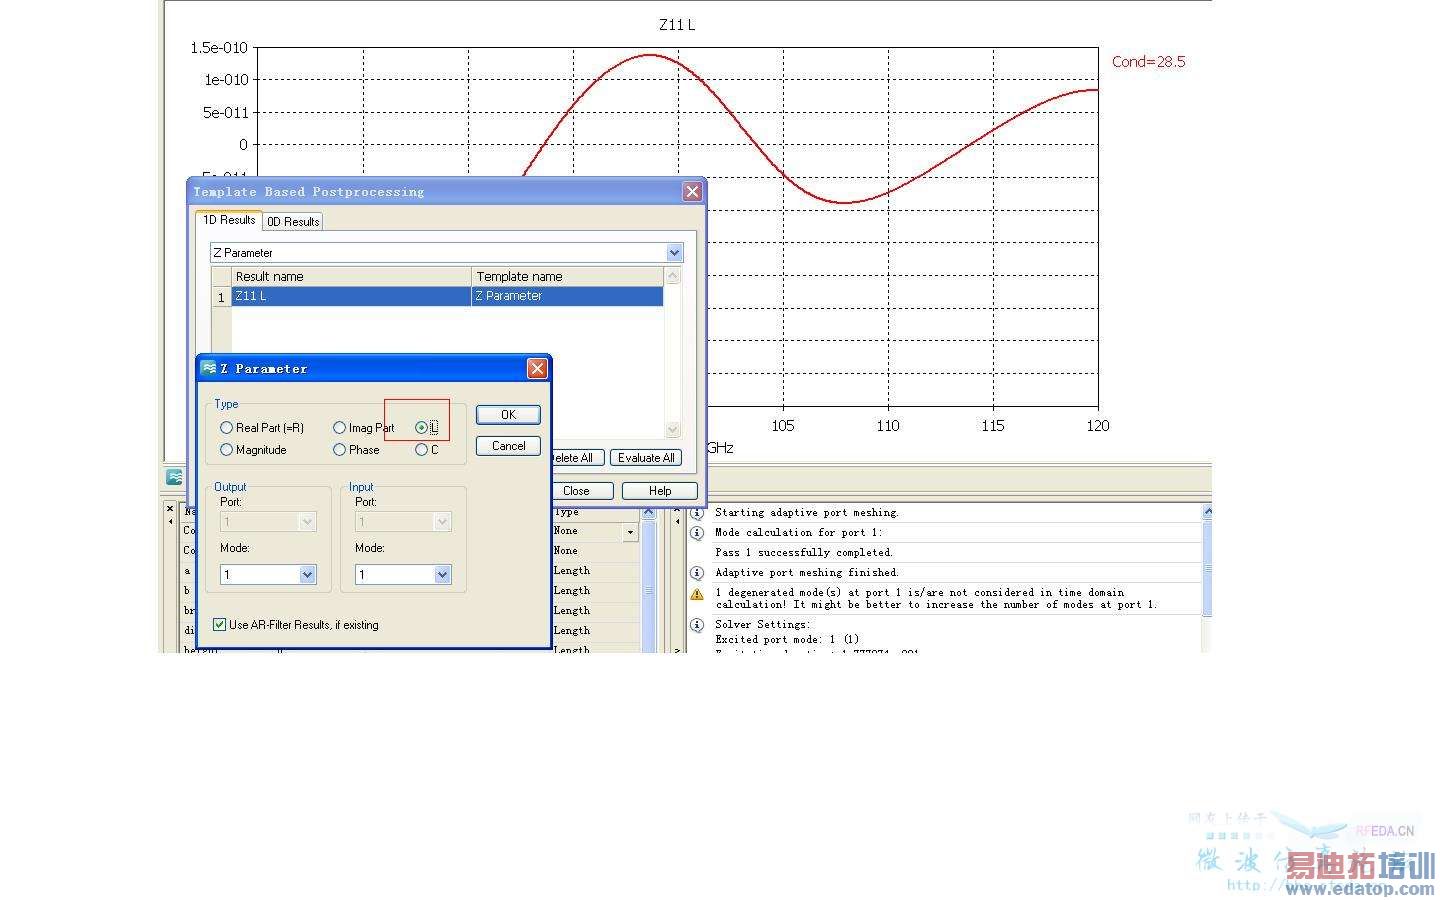Choose the C type radio button

click(x=421, y=450)
